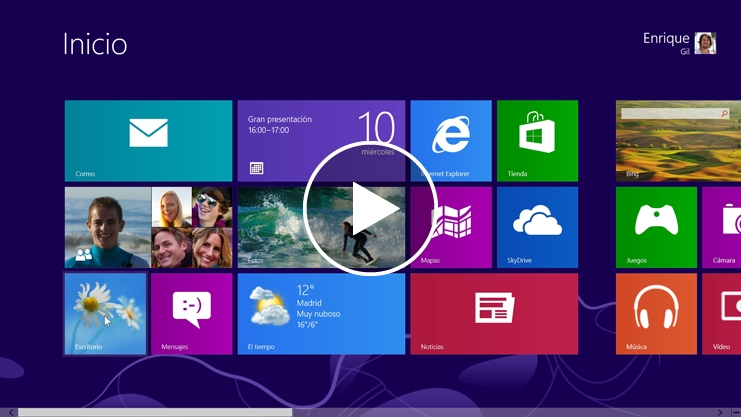This screenshot has height=417, width=741.
Task: Open the Correo mail tile
Action: click(x=148, y=140)
